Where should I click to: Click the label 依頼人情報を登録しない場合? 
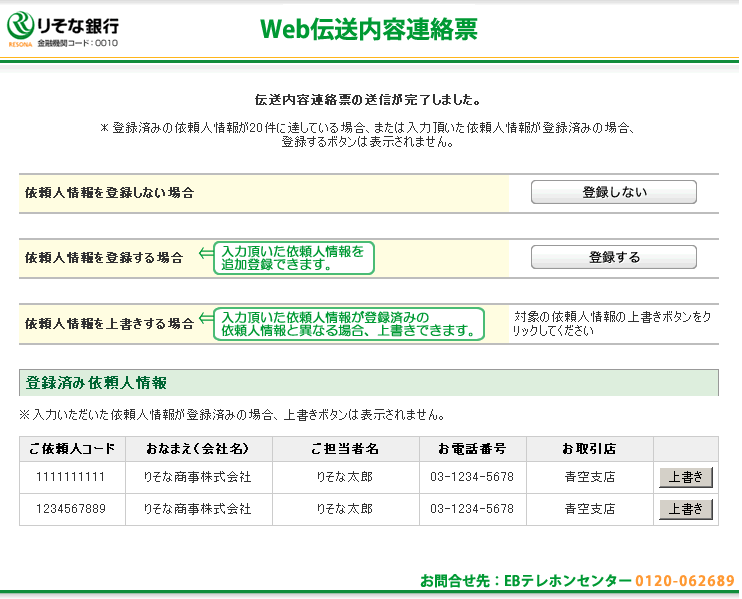pyautogui.click(x=109, y=193)
